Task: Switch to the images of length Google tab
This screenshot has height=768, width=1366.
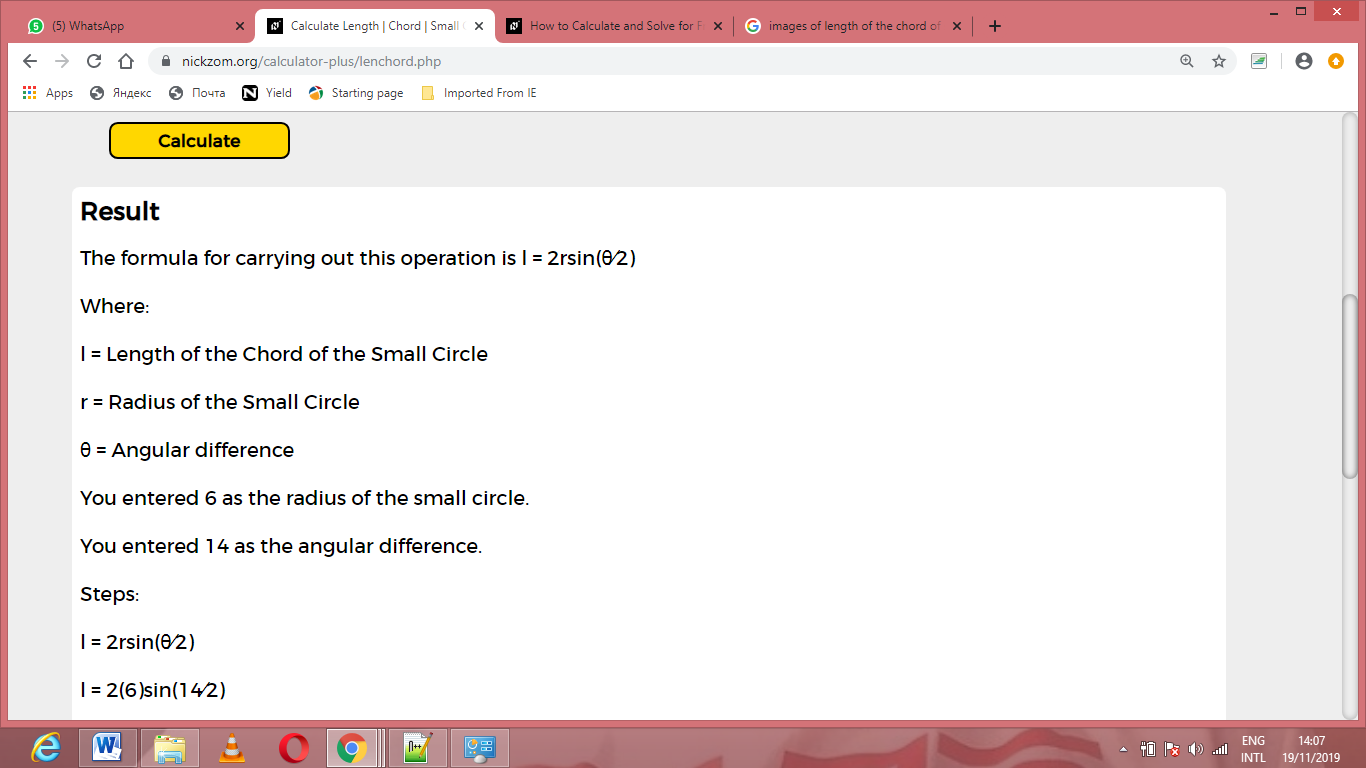Action: (852, 26)
